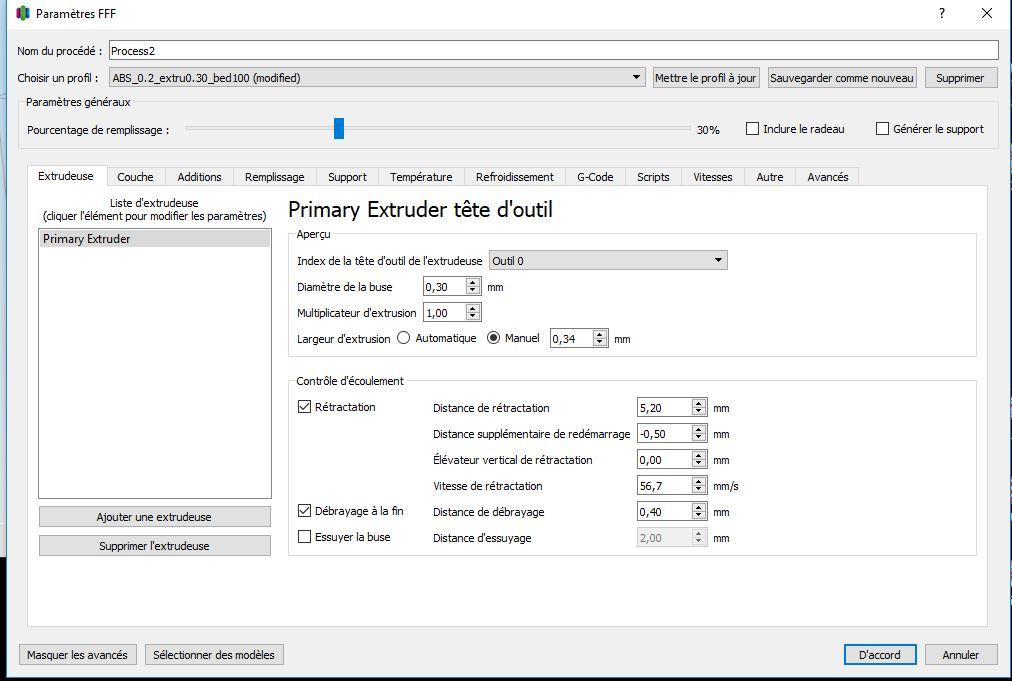Switch to the Température tab

(x=421, y=177)
